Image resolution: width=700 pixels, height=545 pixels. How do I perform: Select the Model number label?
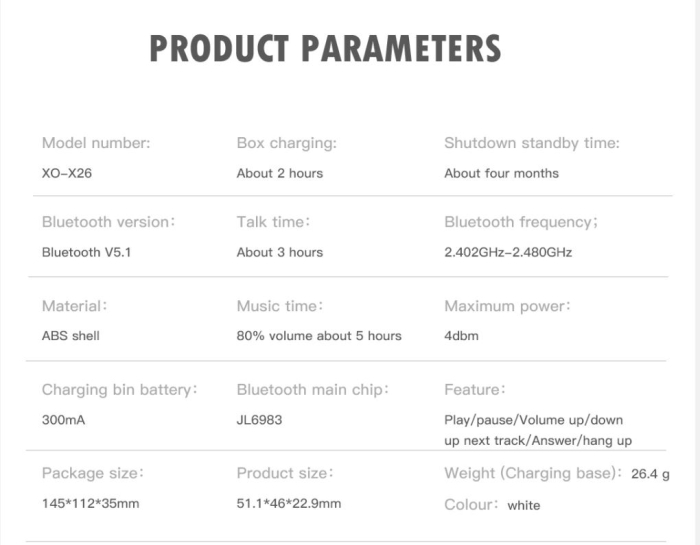pos(96,143)
